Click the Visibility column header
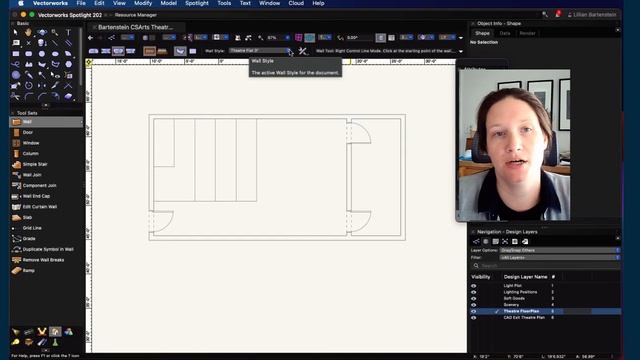This screenshot has width=640, height=360. tap(481, 277)
